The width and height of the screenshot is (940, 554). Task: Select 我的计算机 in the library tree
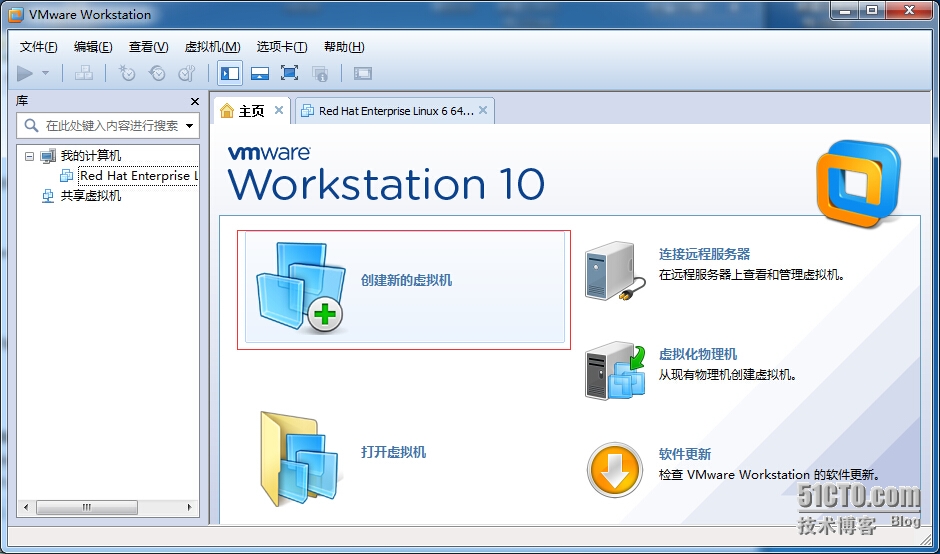(x=91, y=156)
